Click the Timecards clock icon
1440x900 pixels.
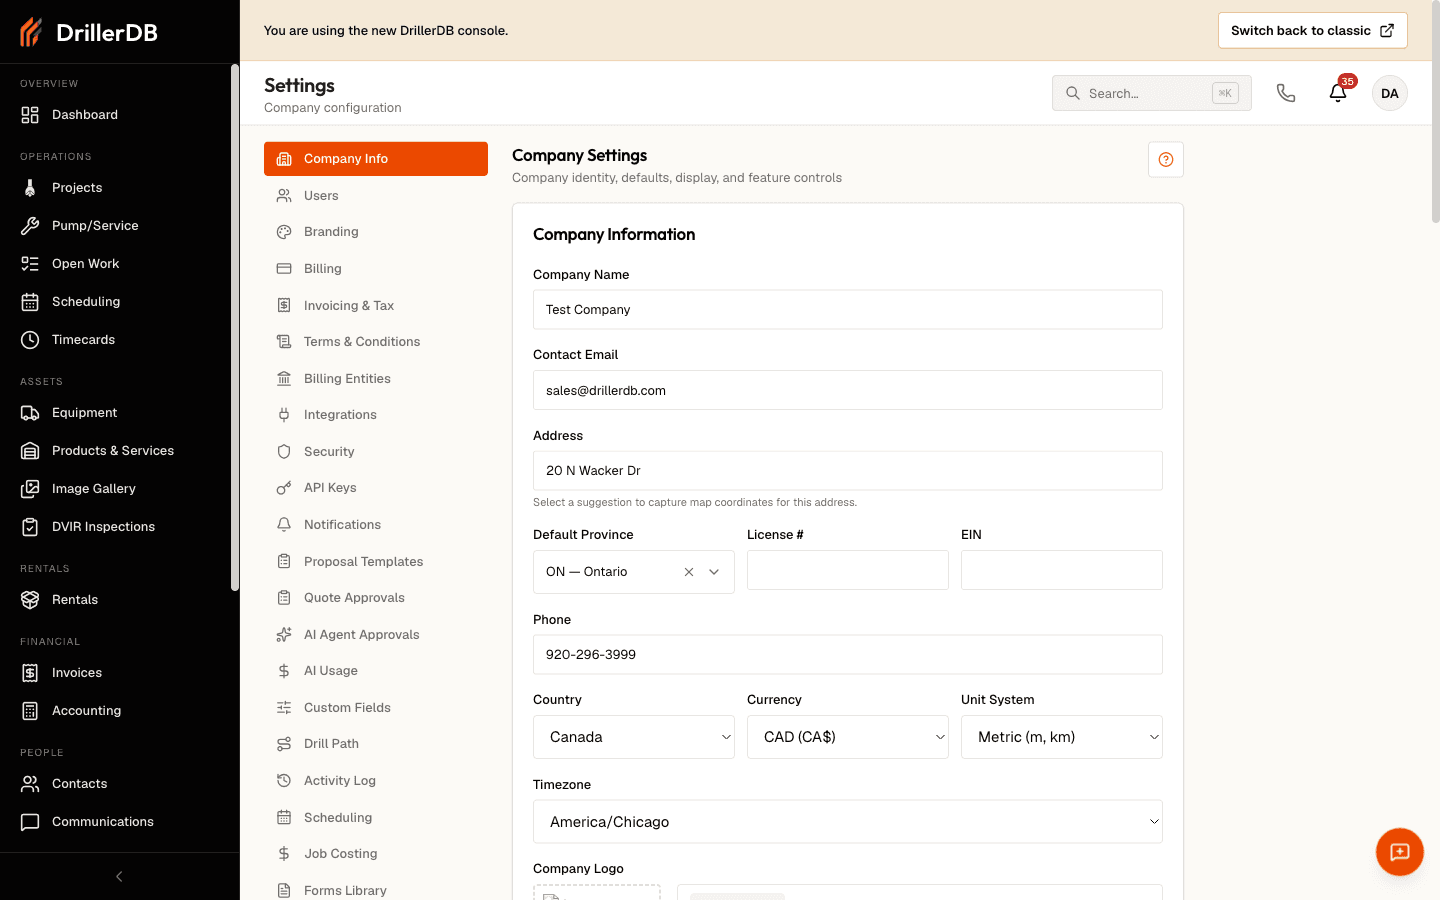click(30, 340)
